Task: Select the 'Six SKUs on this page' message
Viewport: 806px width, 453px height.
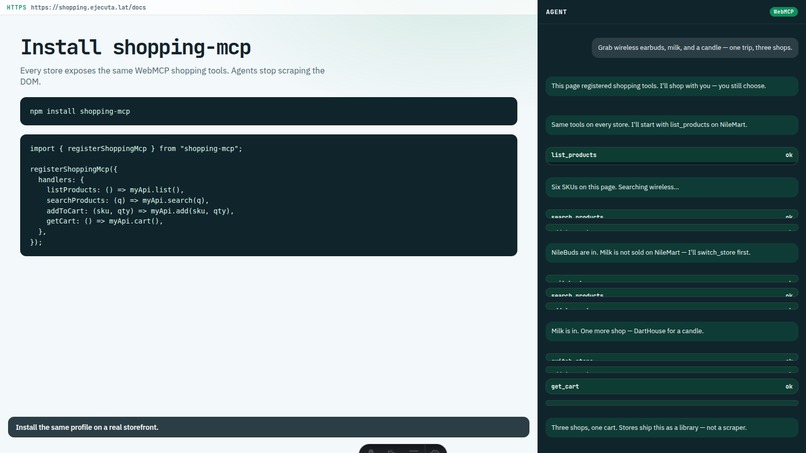Action: 671,187
